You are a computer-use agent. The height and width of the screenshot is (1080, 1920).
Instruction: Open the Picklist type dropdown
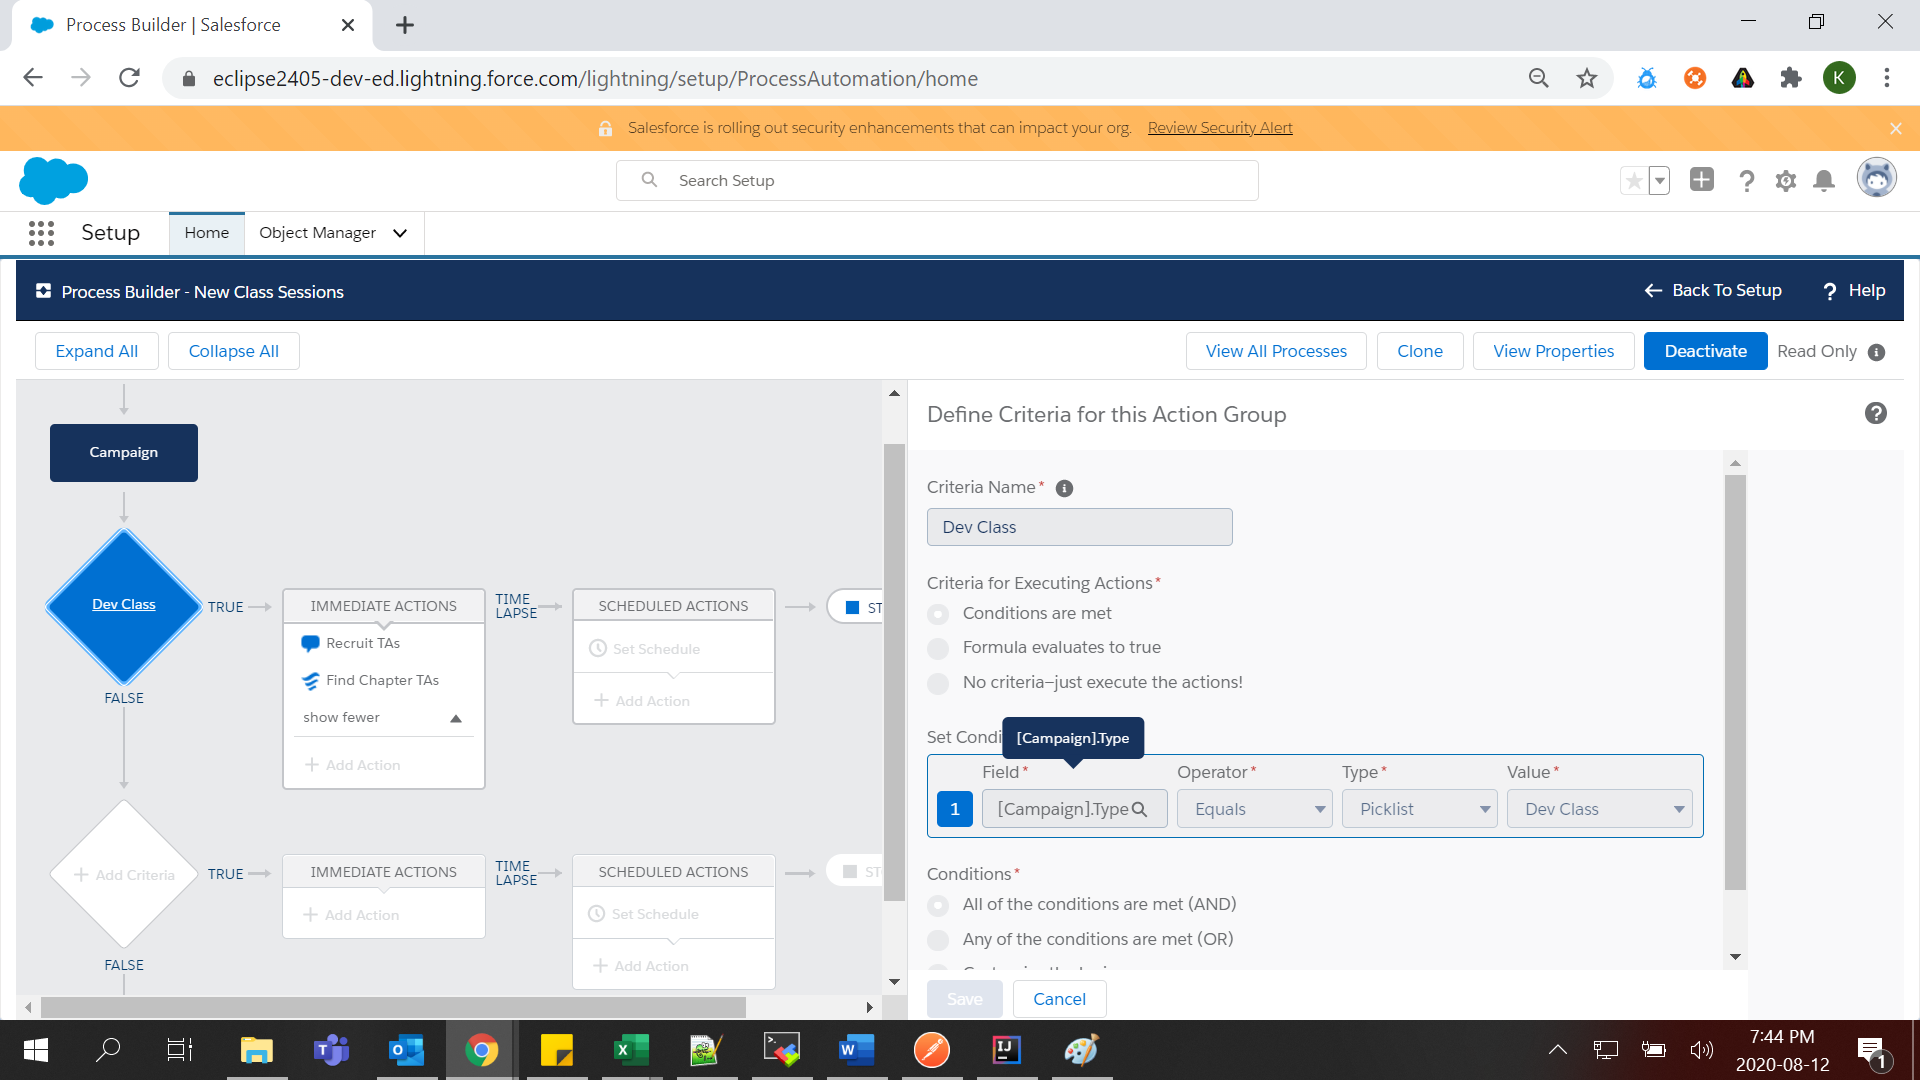point(1420,809)
